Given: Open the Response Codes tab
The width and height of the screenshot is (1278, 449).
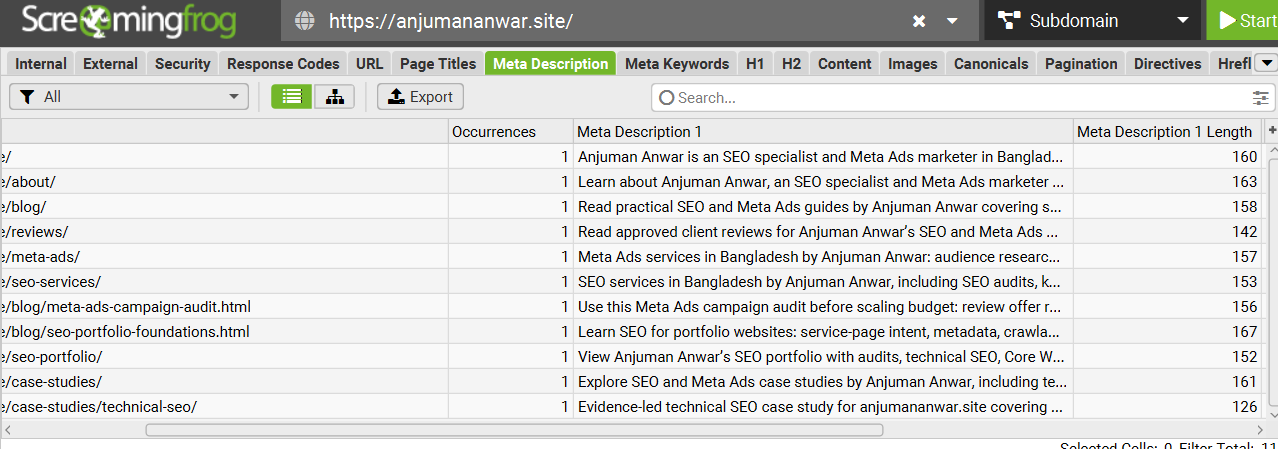Looking at the screenshot, I should click(x=283, y=63).
